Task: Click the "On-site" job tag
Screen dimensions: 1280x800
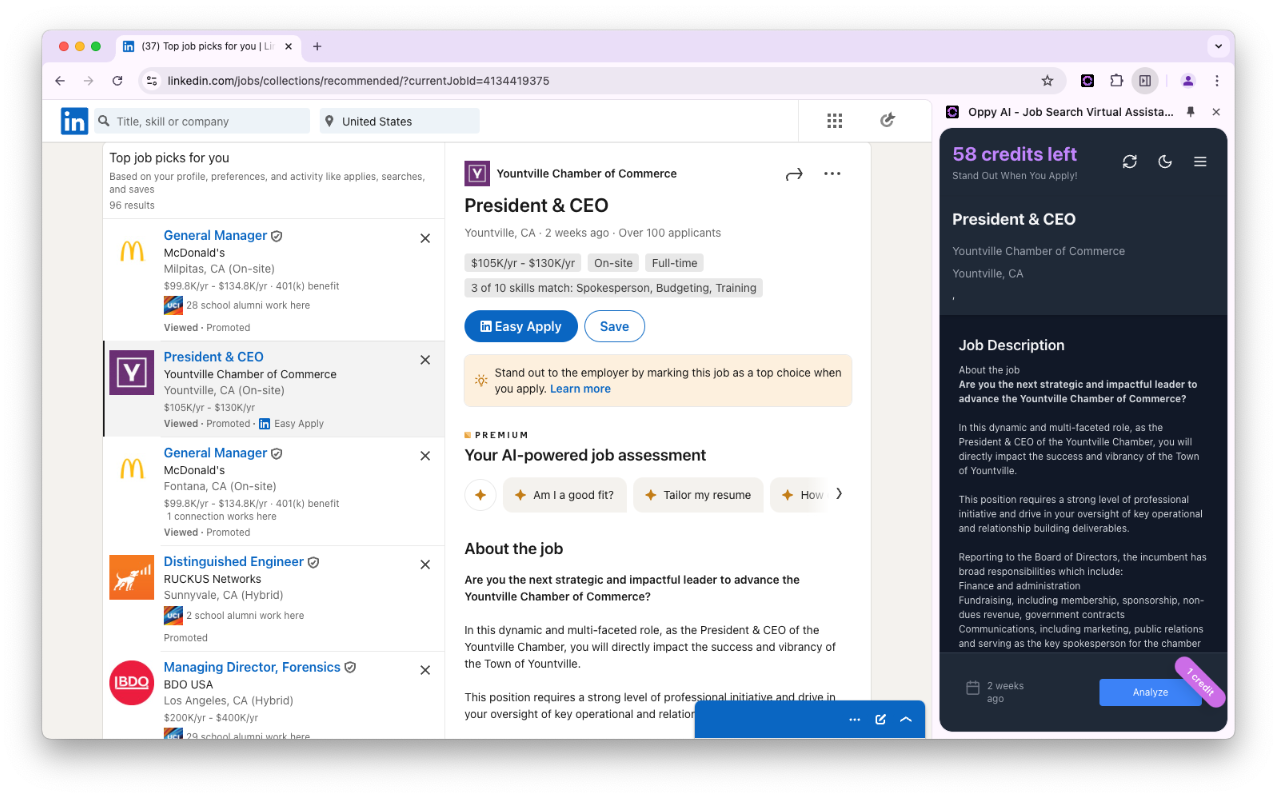Action: (x=613, y=263)
